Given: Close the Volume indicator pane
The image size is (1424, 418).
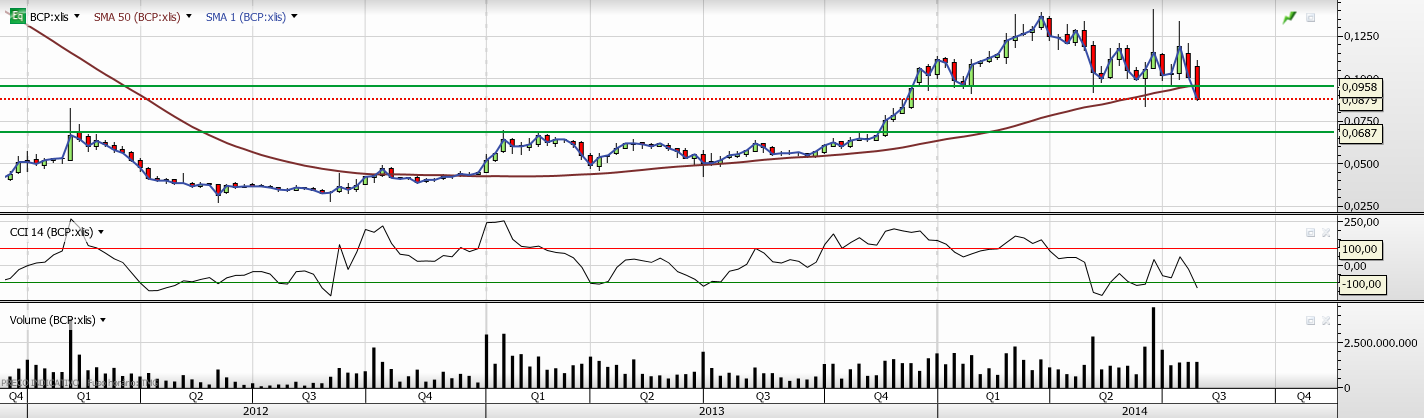Looking at the screenshot, I should [x=1326, y=320].
